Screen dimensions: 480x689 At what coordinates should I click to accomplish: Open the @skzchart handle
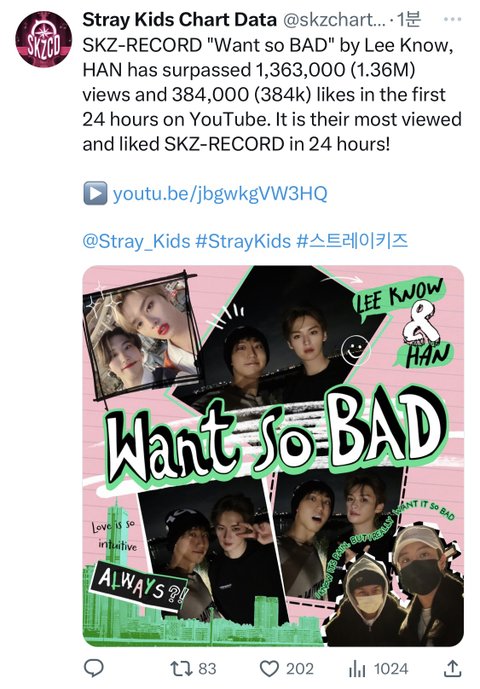334,20
